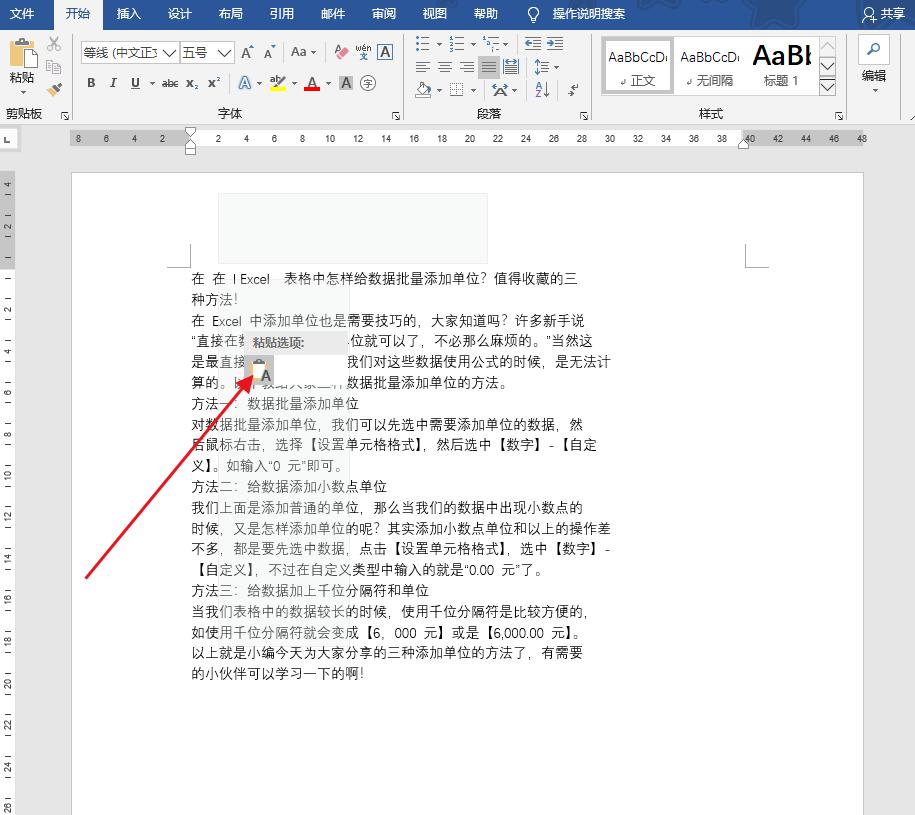
Task: Open the Sort icon in paragraph group
Action: 542,88
